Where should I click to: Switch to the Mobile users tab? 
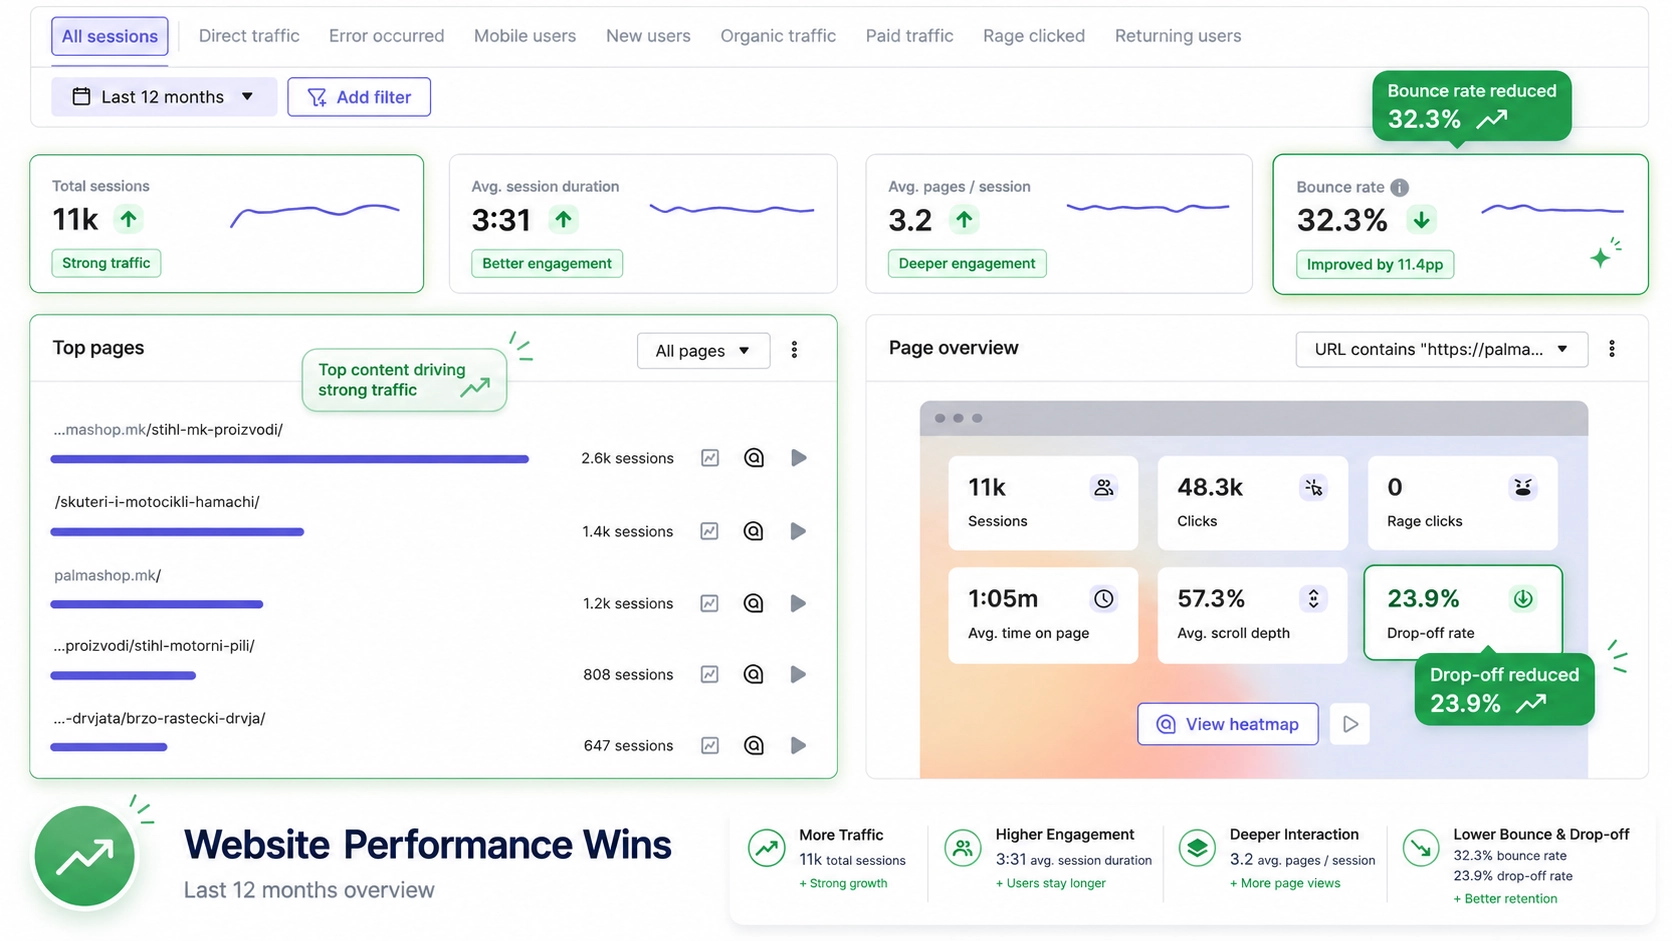(525, 36)
